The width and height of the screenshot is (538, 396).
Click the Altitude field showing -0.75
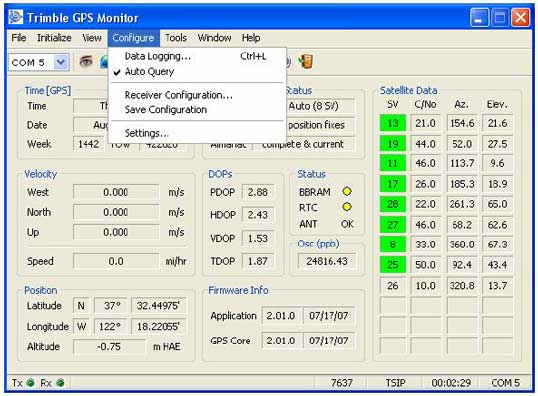point(109,347)
